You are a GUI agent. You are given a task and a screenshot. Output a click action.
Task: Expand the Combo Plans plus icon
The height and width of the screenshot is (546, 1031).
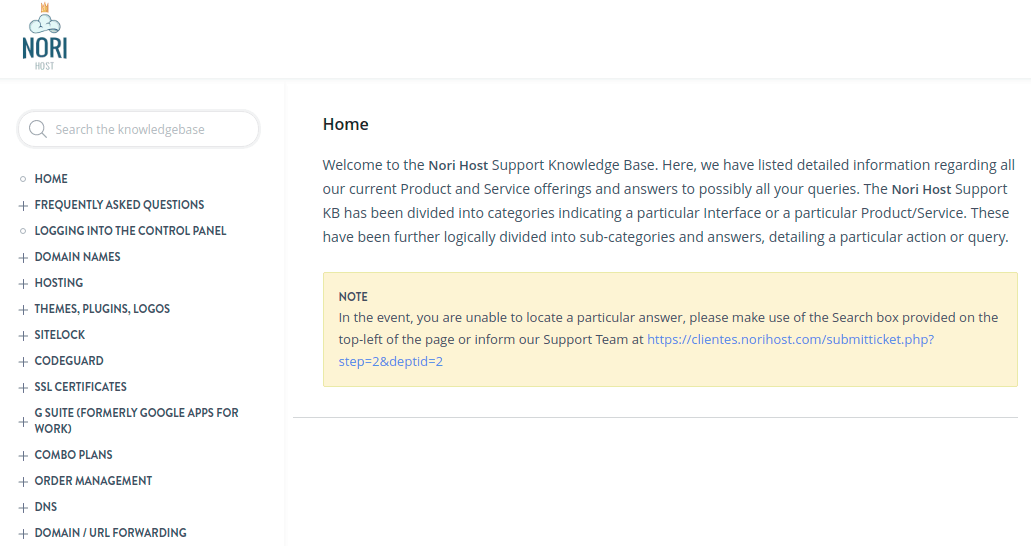point(23,456)
